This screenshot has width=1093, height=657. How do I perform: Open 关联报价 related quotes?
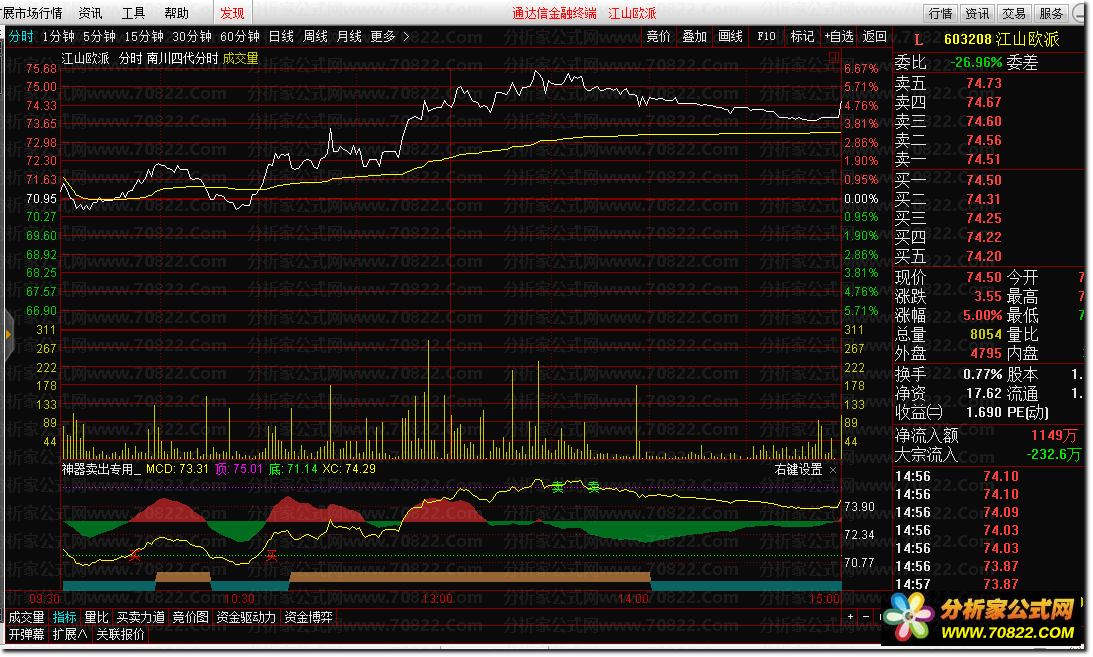coord(121,635)
